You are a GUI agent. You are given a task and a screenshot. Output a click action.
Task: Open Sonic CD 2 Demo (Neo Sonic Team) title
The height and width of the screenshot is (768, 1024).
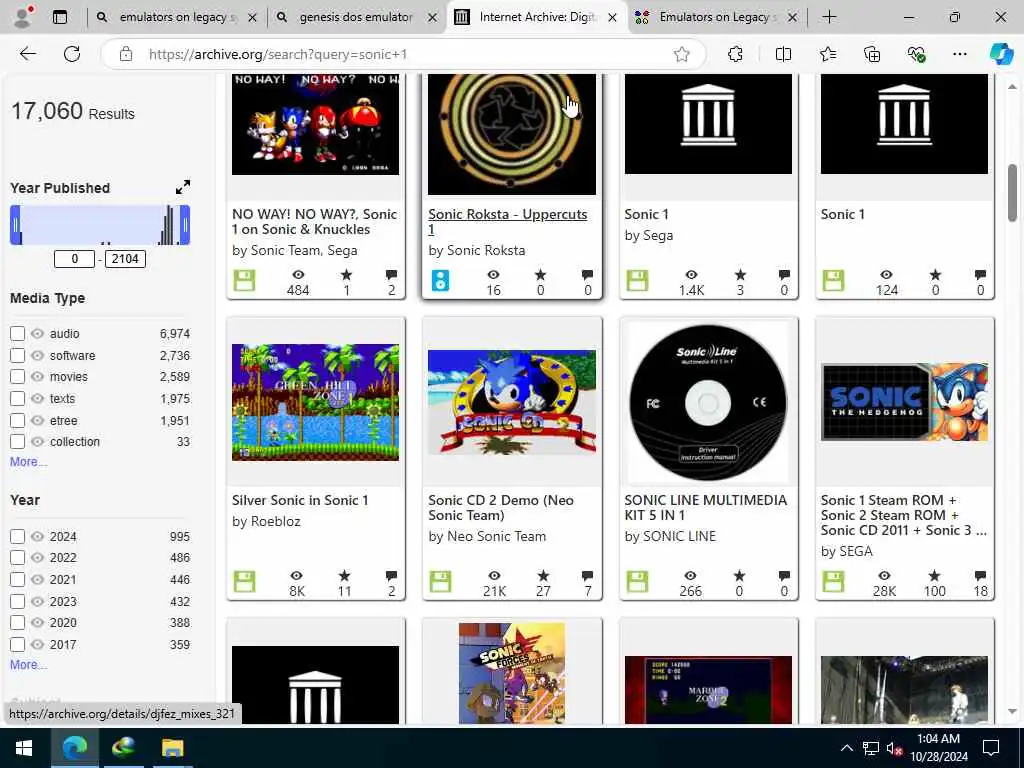click(501, 507)
